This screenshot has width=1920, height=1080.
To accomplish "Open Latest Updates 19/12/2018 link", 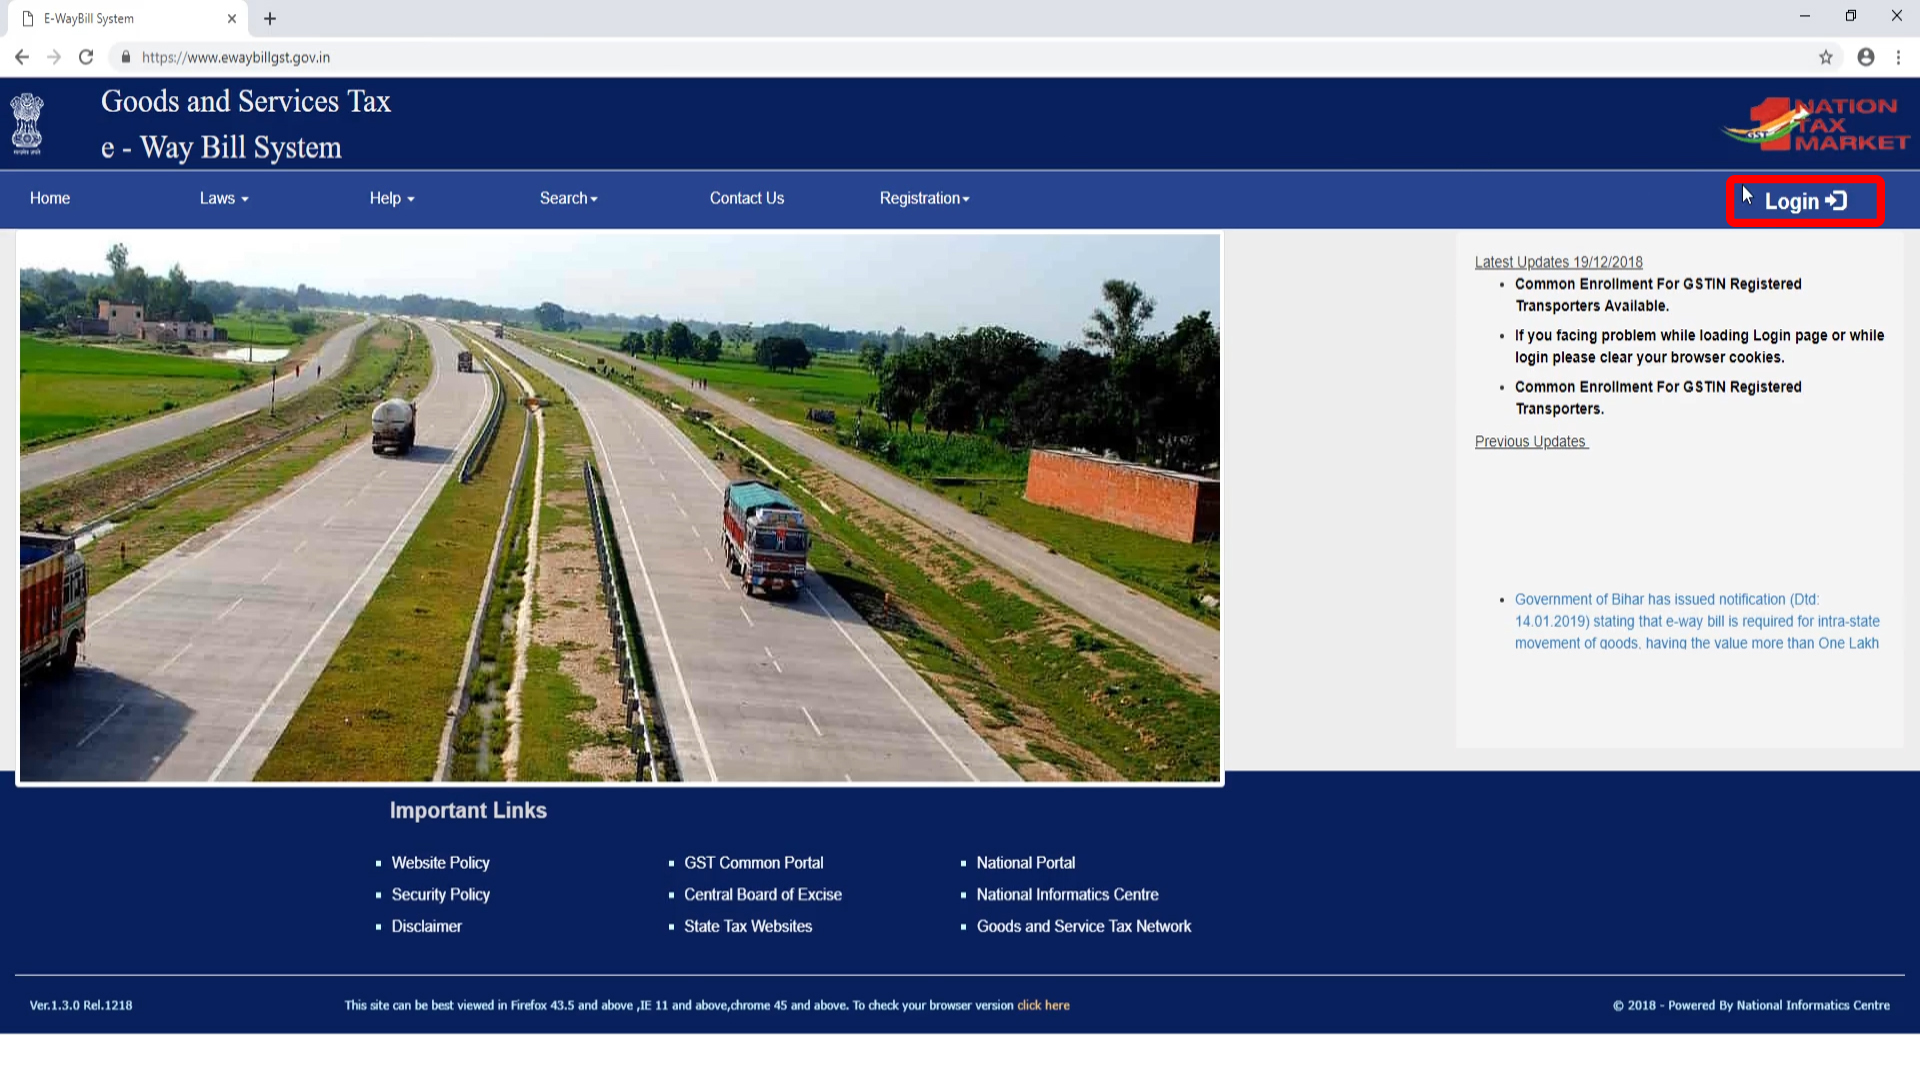I will (1559, 262).
